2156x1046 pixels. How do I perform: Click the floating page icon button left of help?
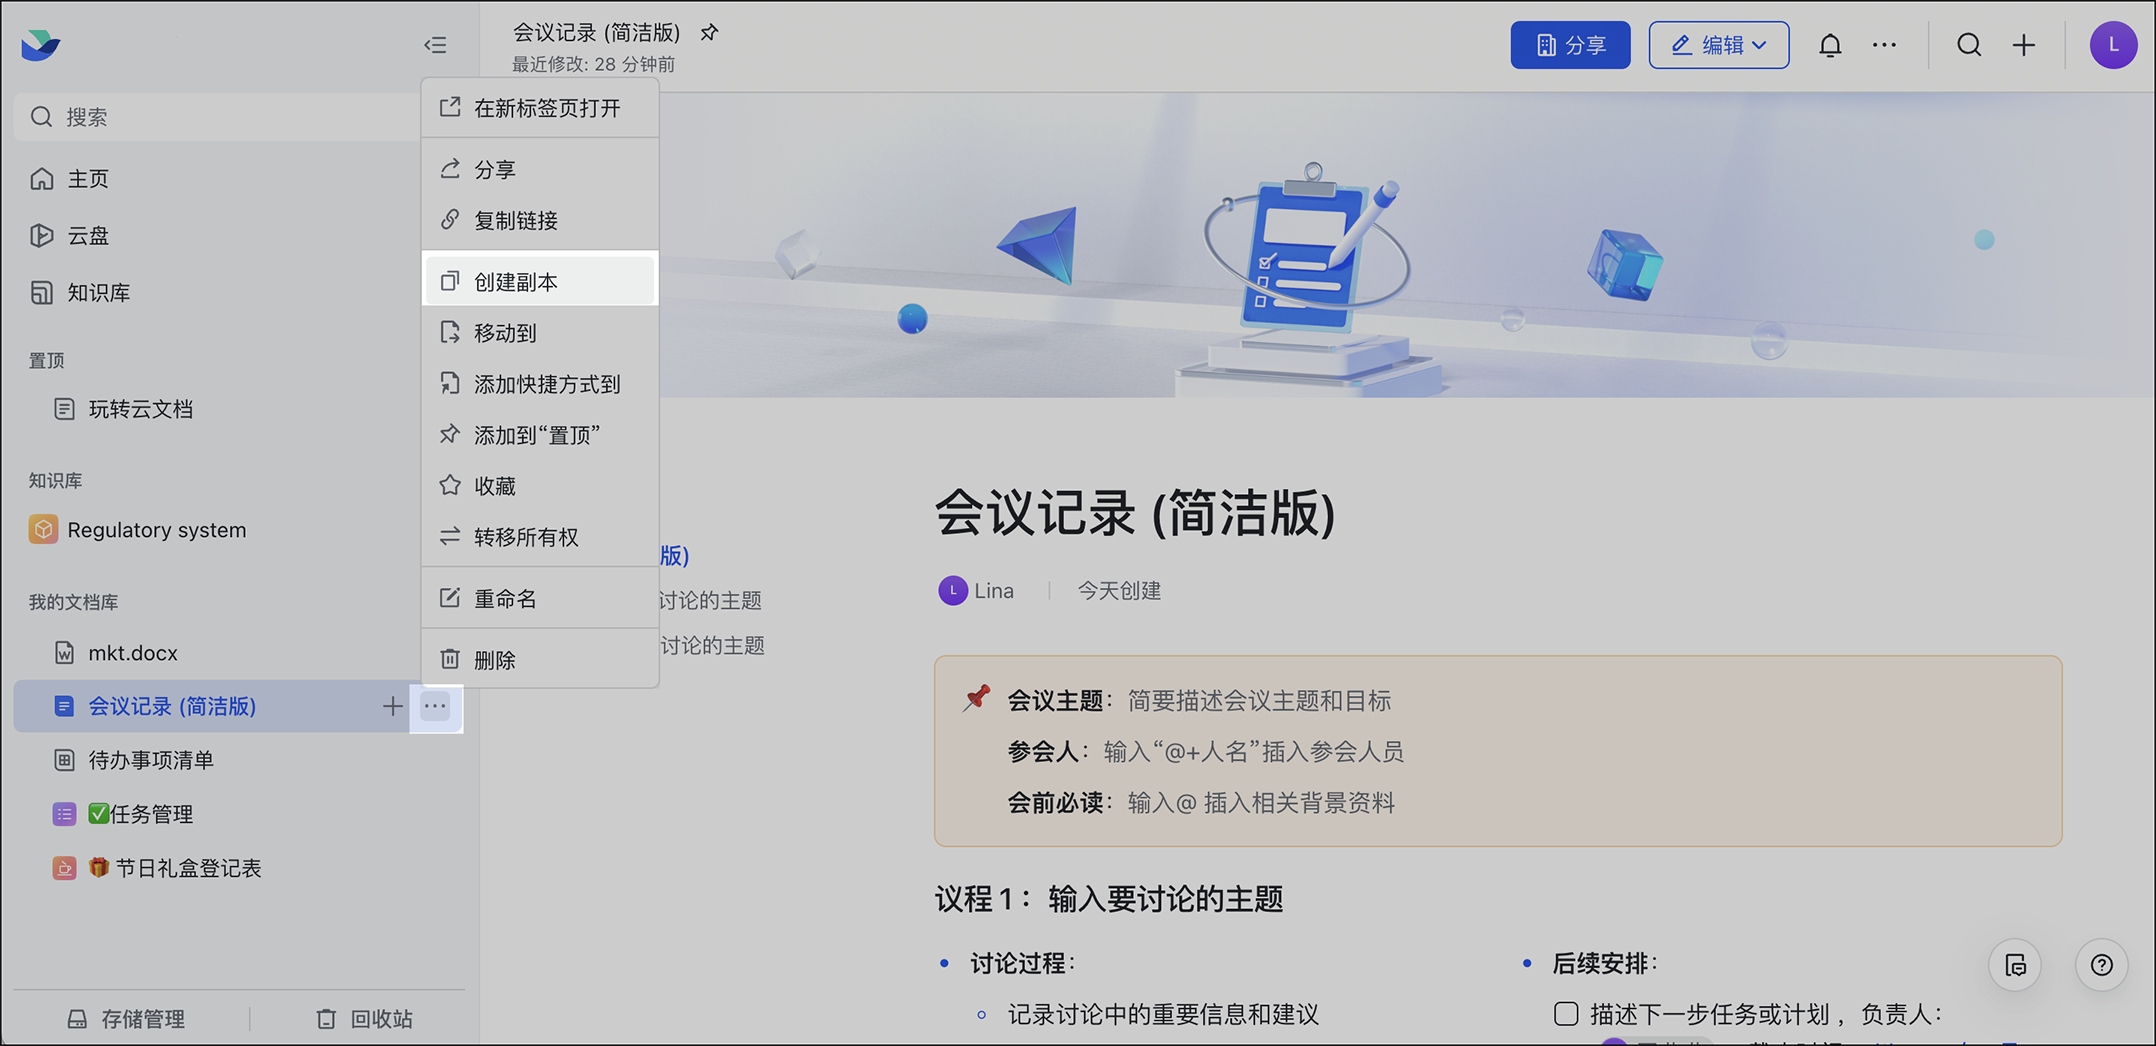click(2015, 965)
